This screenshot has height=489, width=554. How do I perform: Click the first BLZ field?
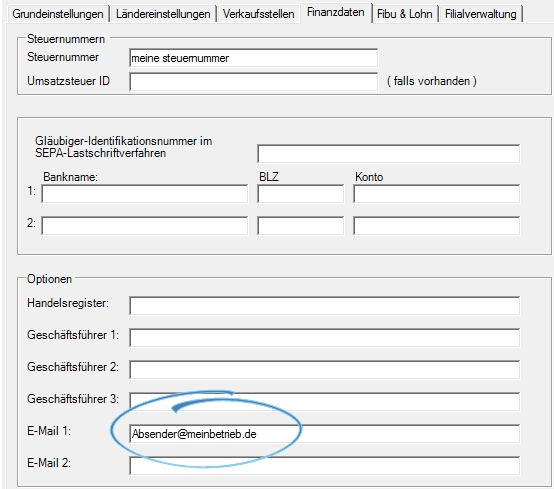coord(300,194)
